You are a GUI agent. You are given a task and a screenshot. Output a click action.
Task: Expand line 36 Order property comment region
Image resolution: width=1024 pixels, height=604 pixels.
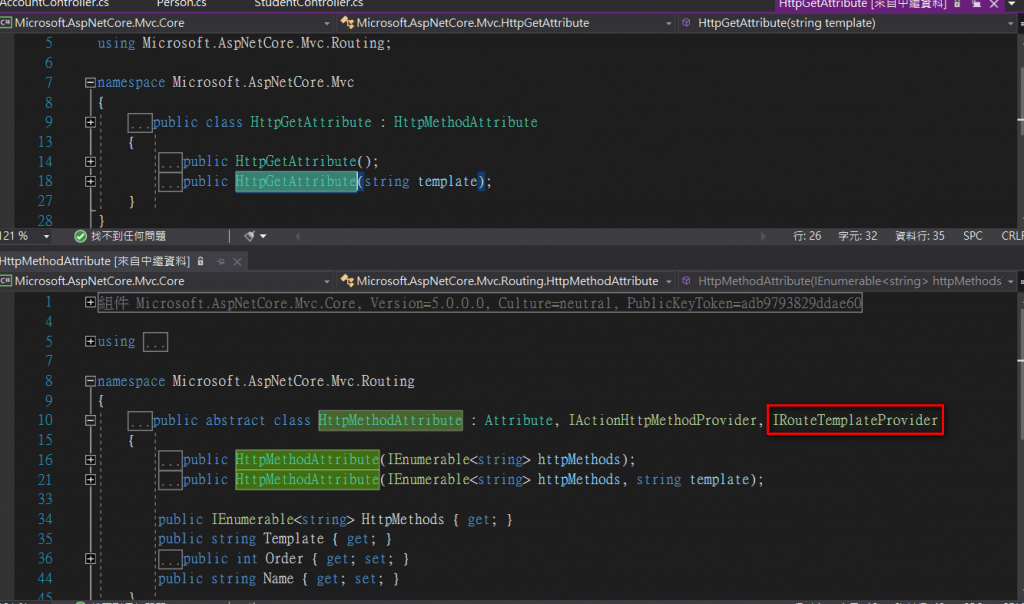(90, 558)
